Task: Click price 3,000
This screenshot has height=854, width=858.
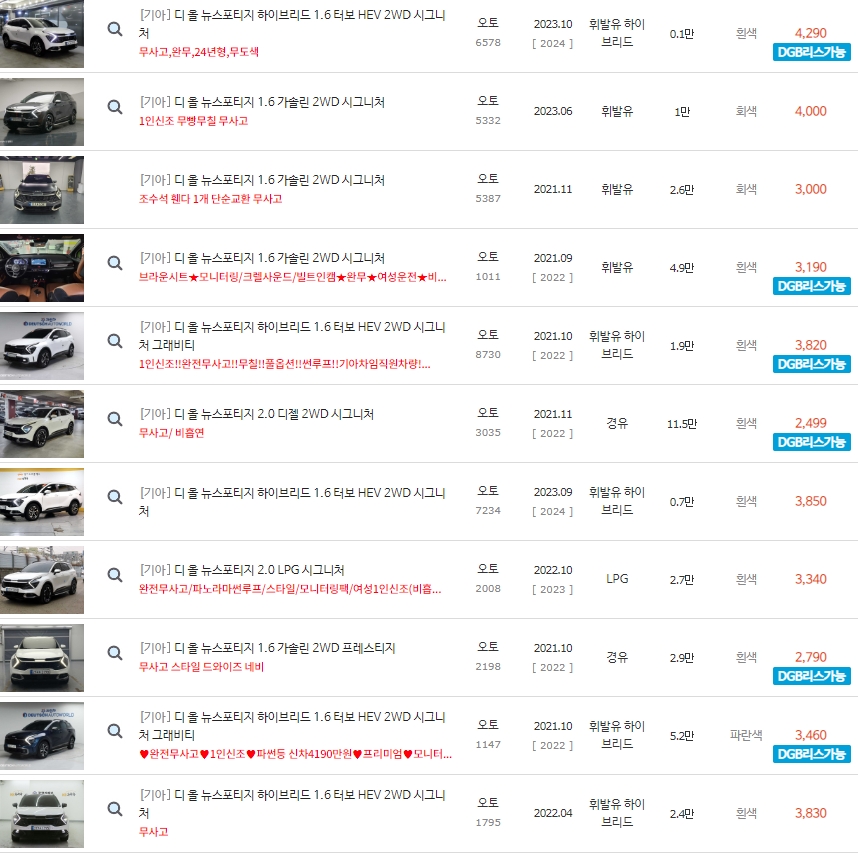Action: pyautogui.click(x=810, y=189)
